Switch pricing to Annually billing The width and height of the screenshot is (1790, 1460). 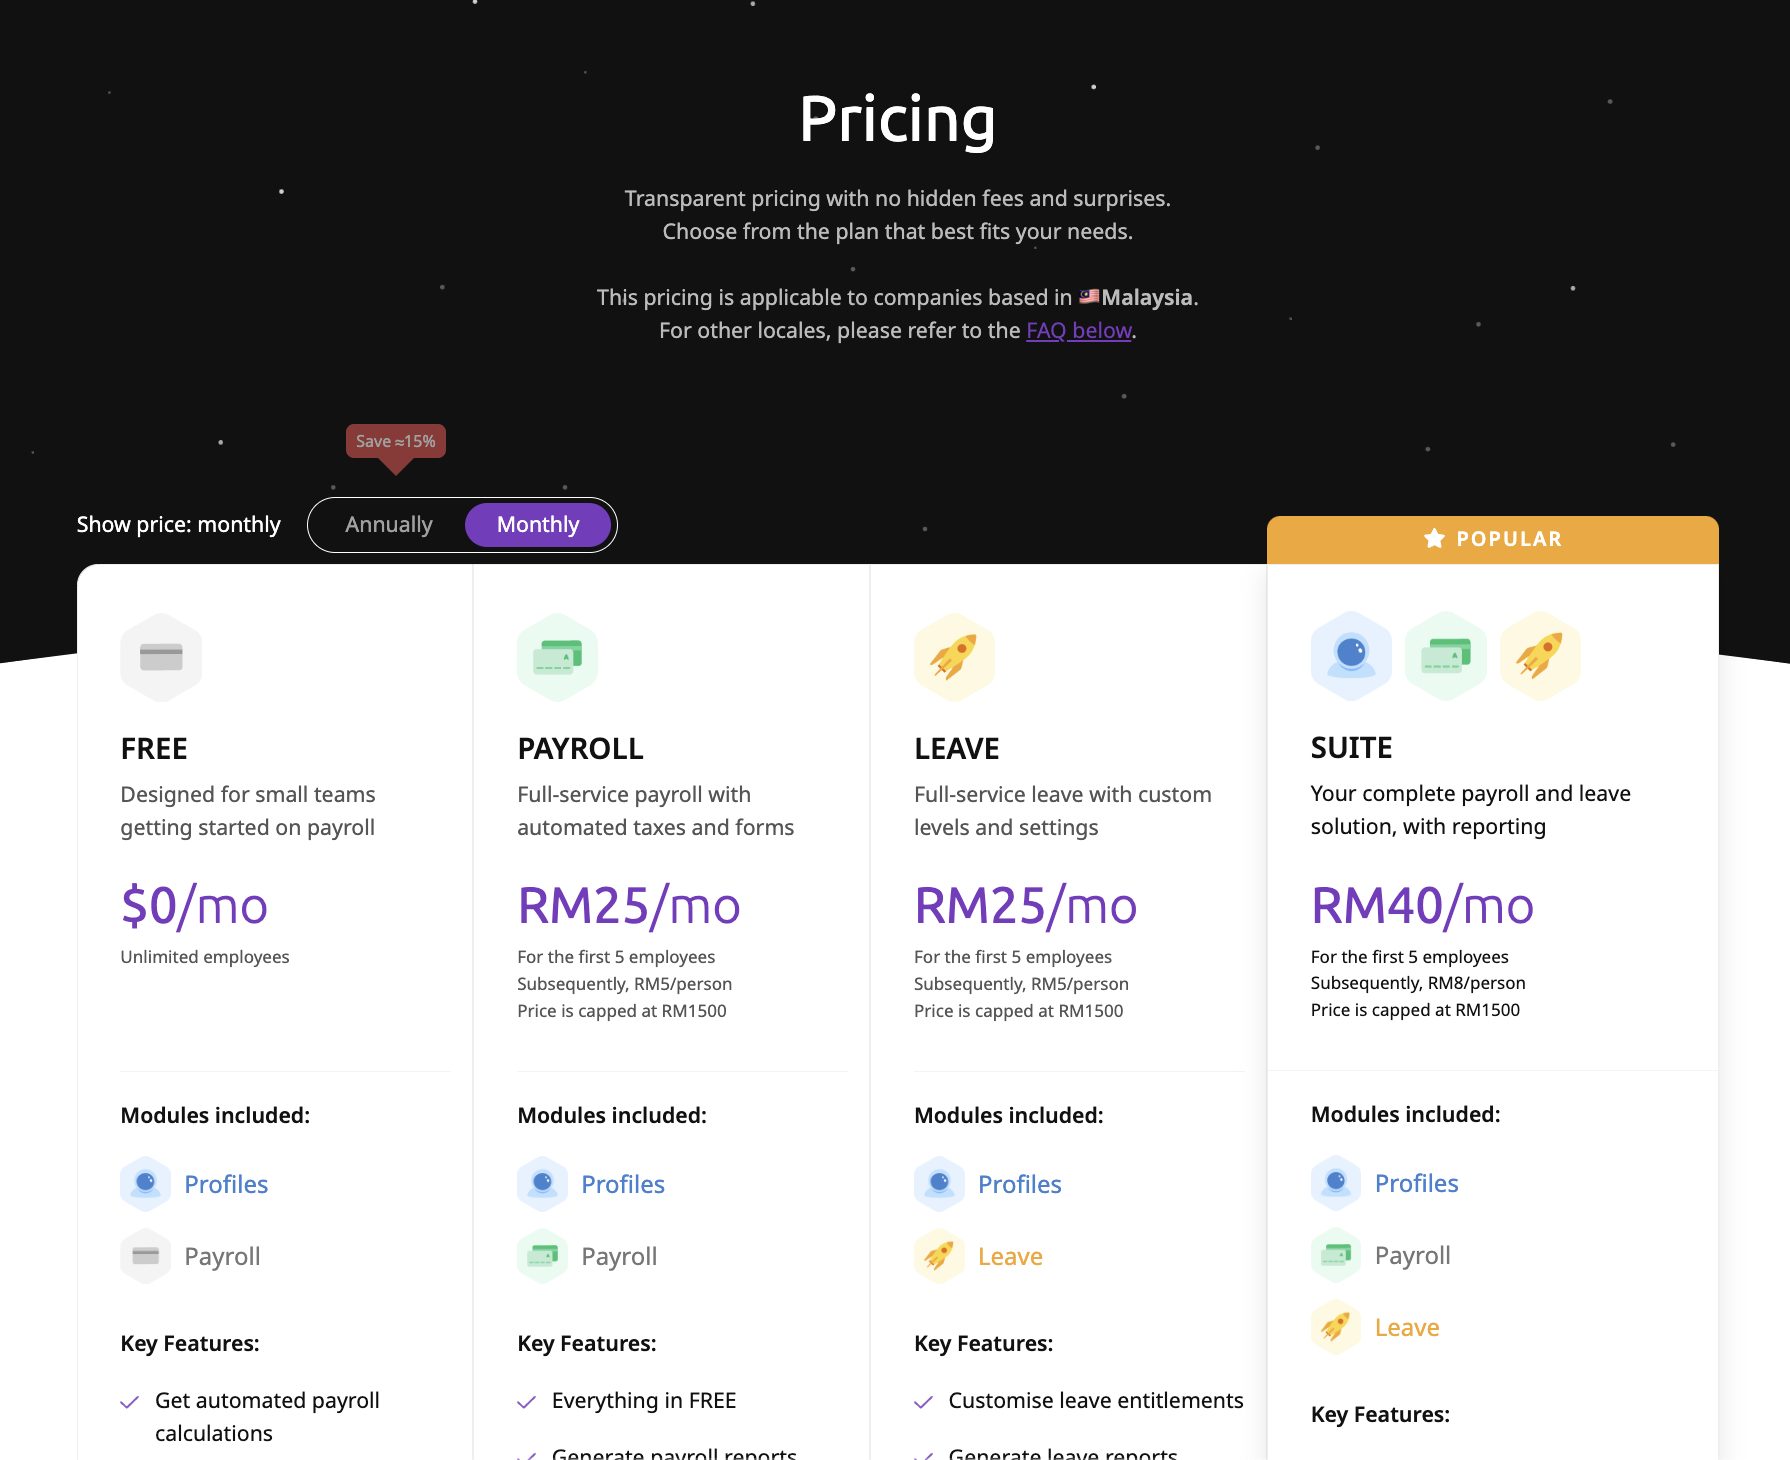point(389,524)
